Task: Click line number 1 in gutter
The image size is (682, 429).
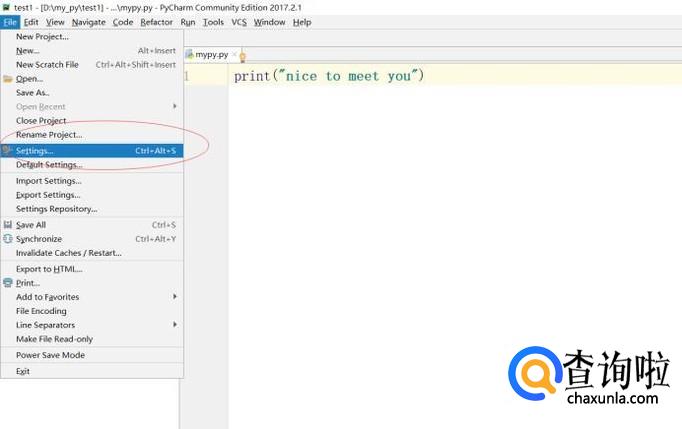Action: (x=186, y=76)
